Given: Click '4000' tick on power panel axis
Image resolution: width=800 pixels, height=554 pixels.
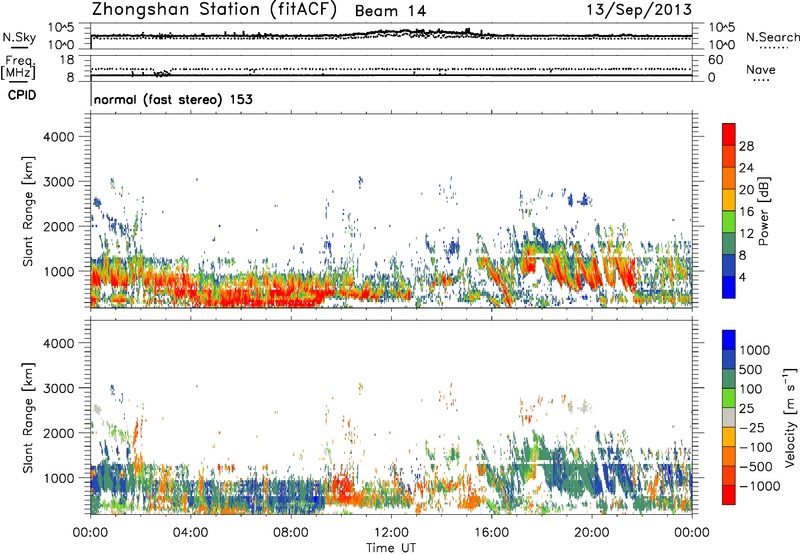Looking at the screenshot, I should pyautogui.click(x=59, y=137).
